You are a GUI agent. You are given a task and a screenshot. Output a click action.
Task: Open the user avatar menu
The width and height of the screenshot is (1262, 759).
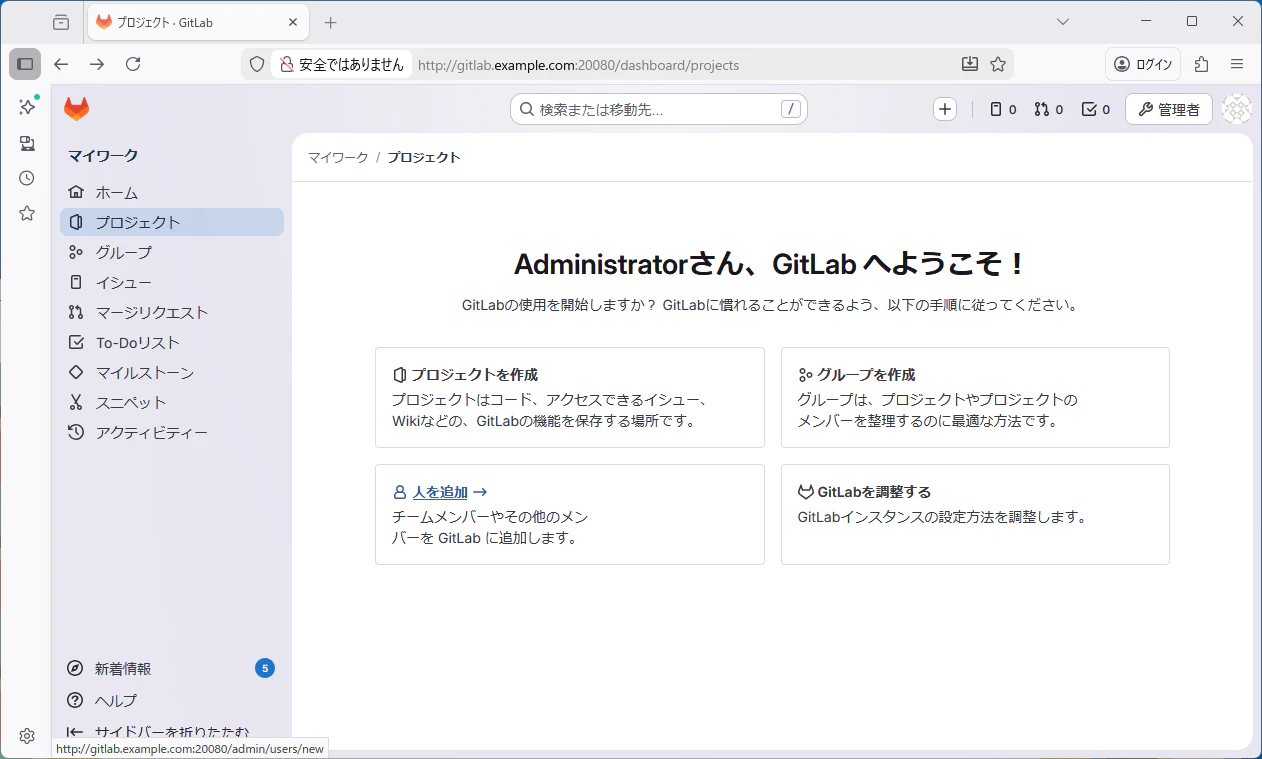point(1237,110)
